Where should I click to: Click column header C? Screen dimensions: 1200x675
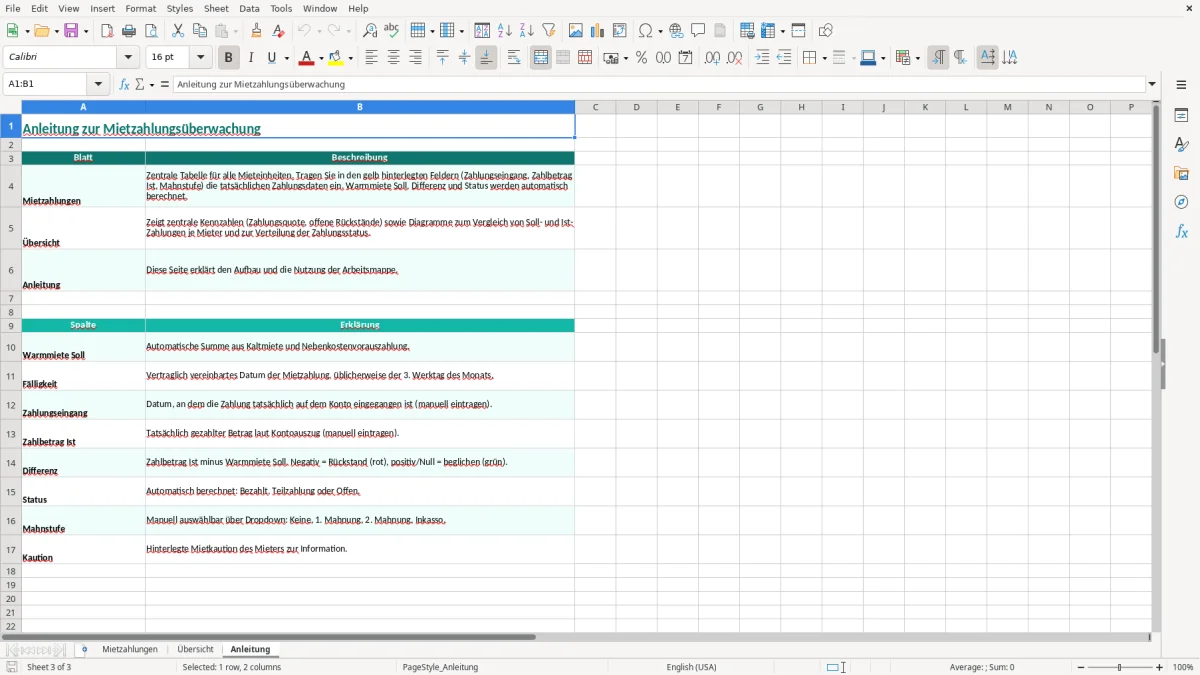[x=595, y=107]
